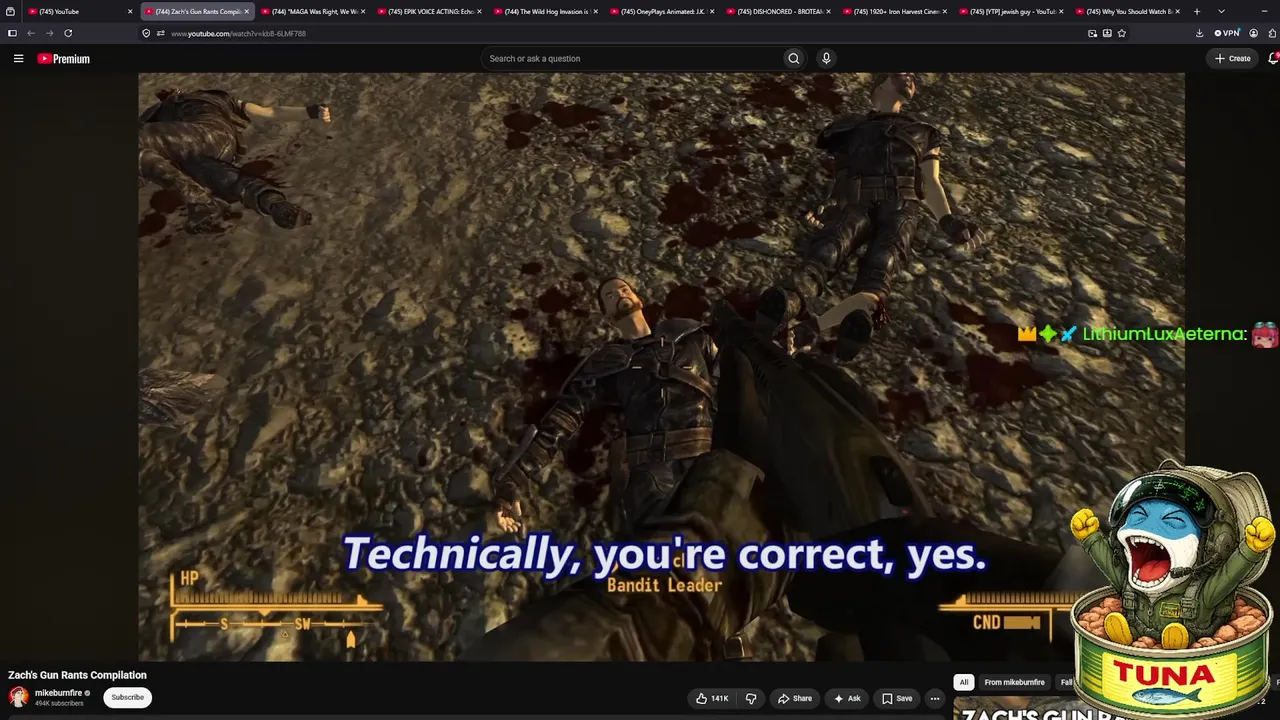Viewport: 1280px width, 720px height.
Task: Click the video player to pause
Action: pos(661,366)
